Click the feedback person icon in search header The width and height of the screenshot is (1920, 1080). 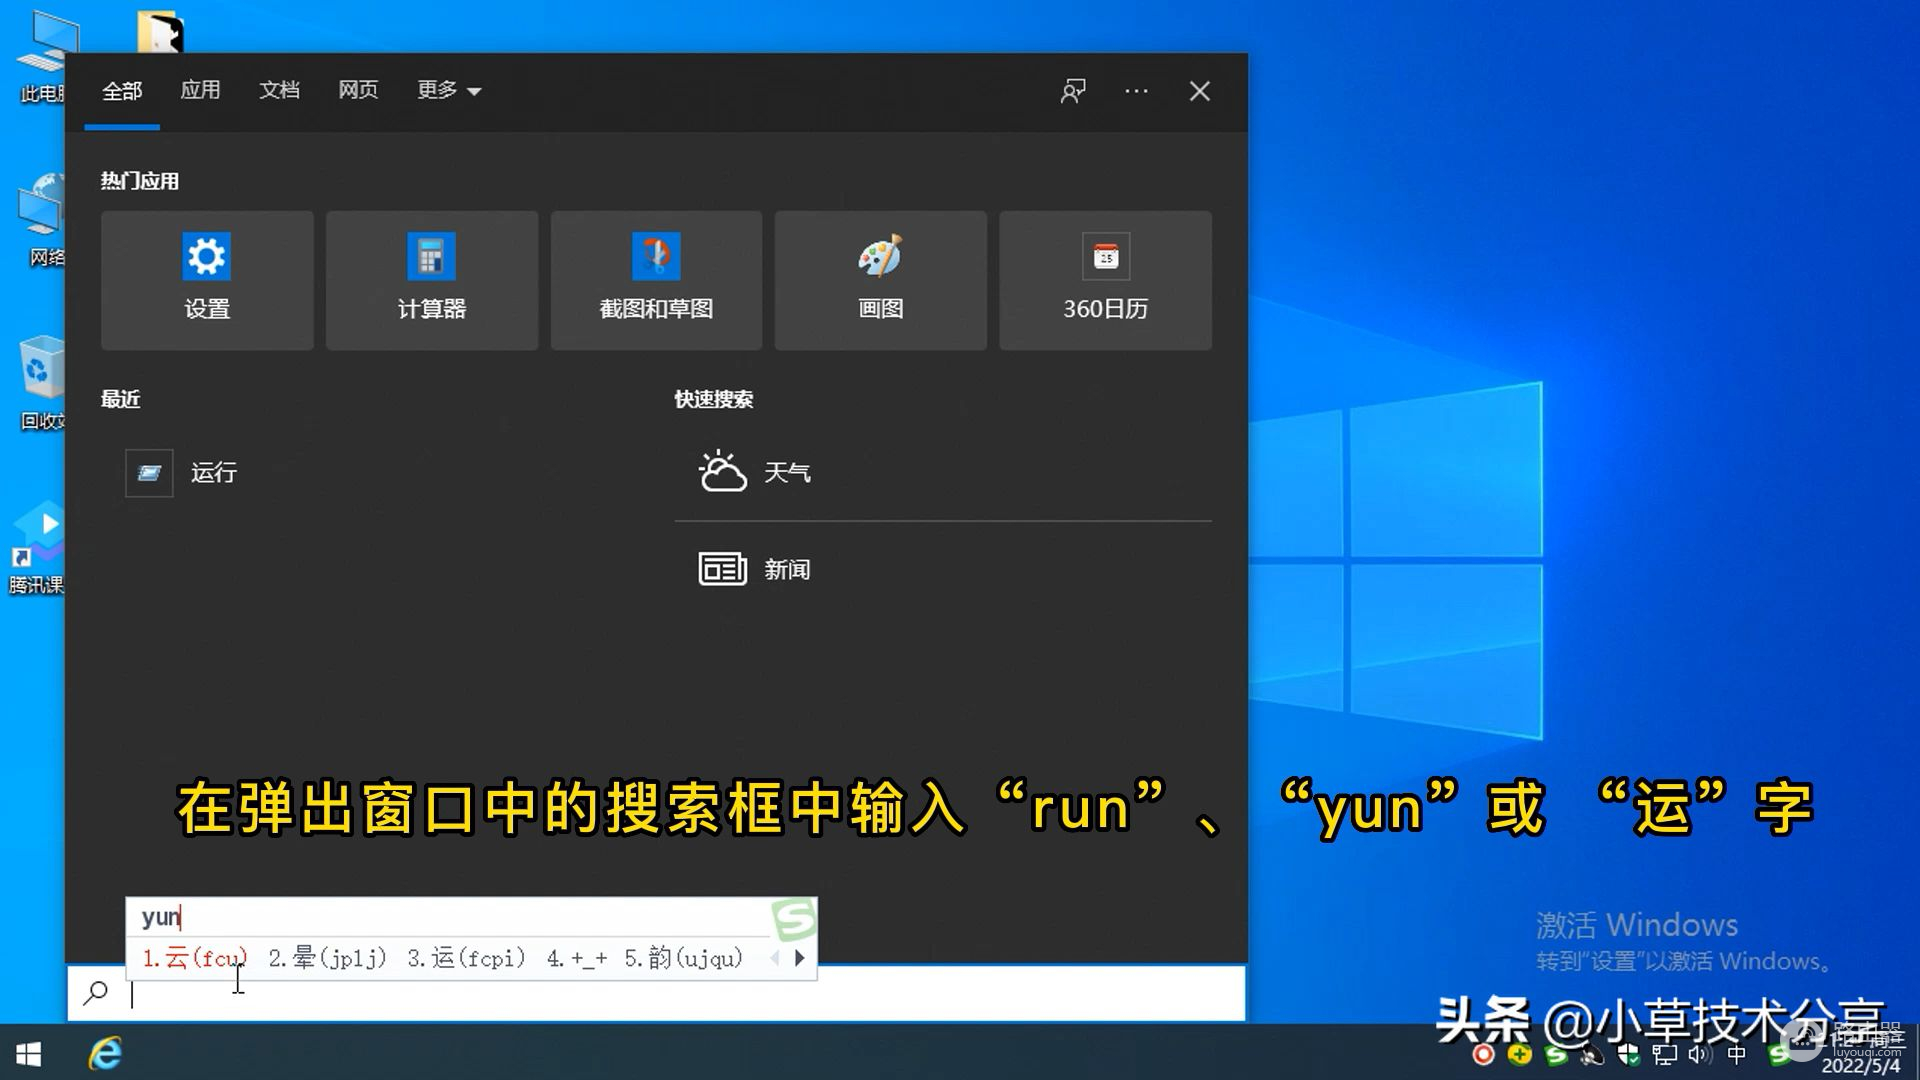coord(1073,91)
